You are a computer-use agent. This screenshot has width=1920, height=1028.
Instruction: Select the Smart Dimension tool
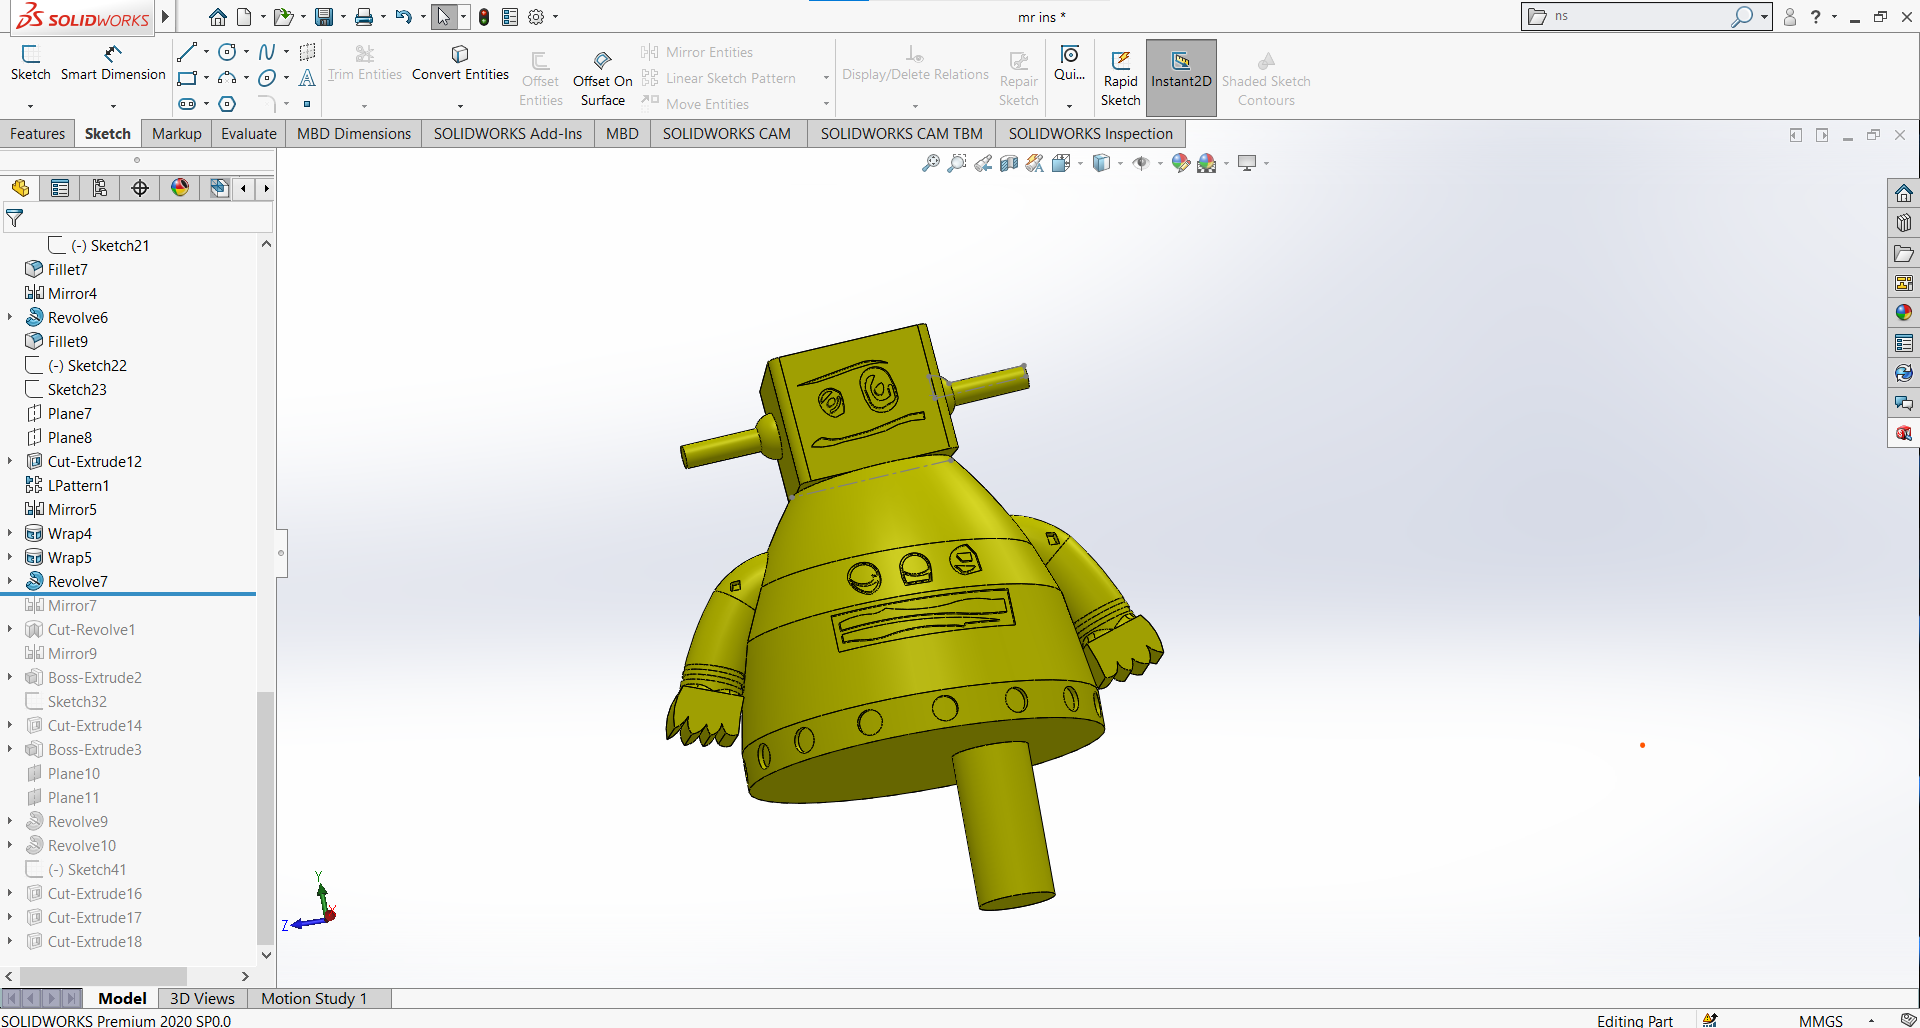(113, 62)
